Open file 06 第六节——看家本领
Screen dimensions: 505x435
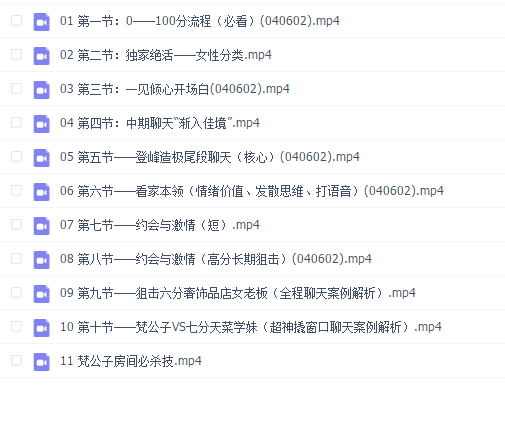[x=252, y=191]
